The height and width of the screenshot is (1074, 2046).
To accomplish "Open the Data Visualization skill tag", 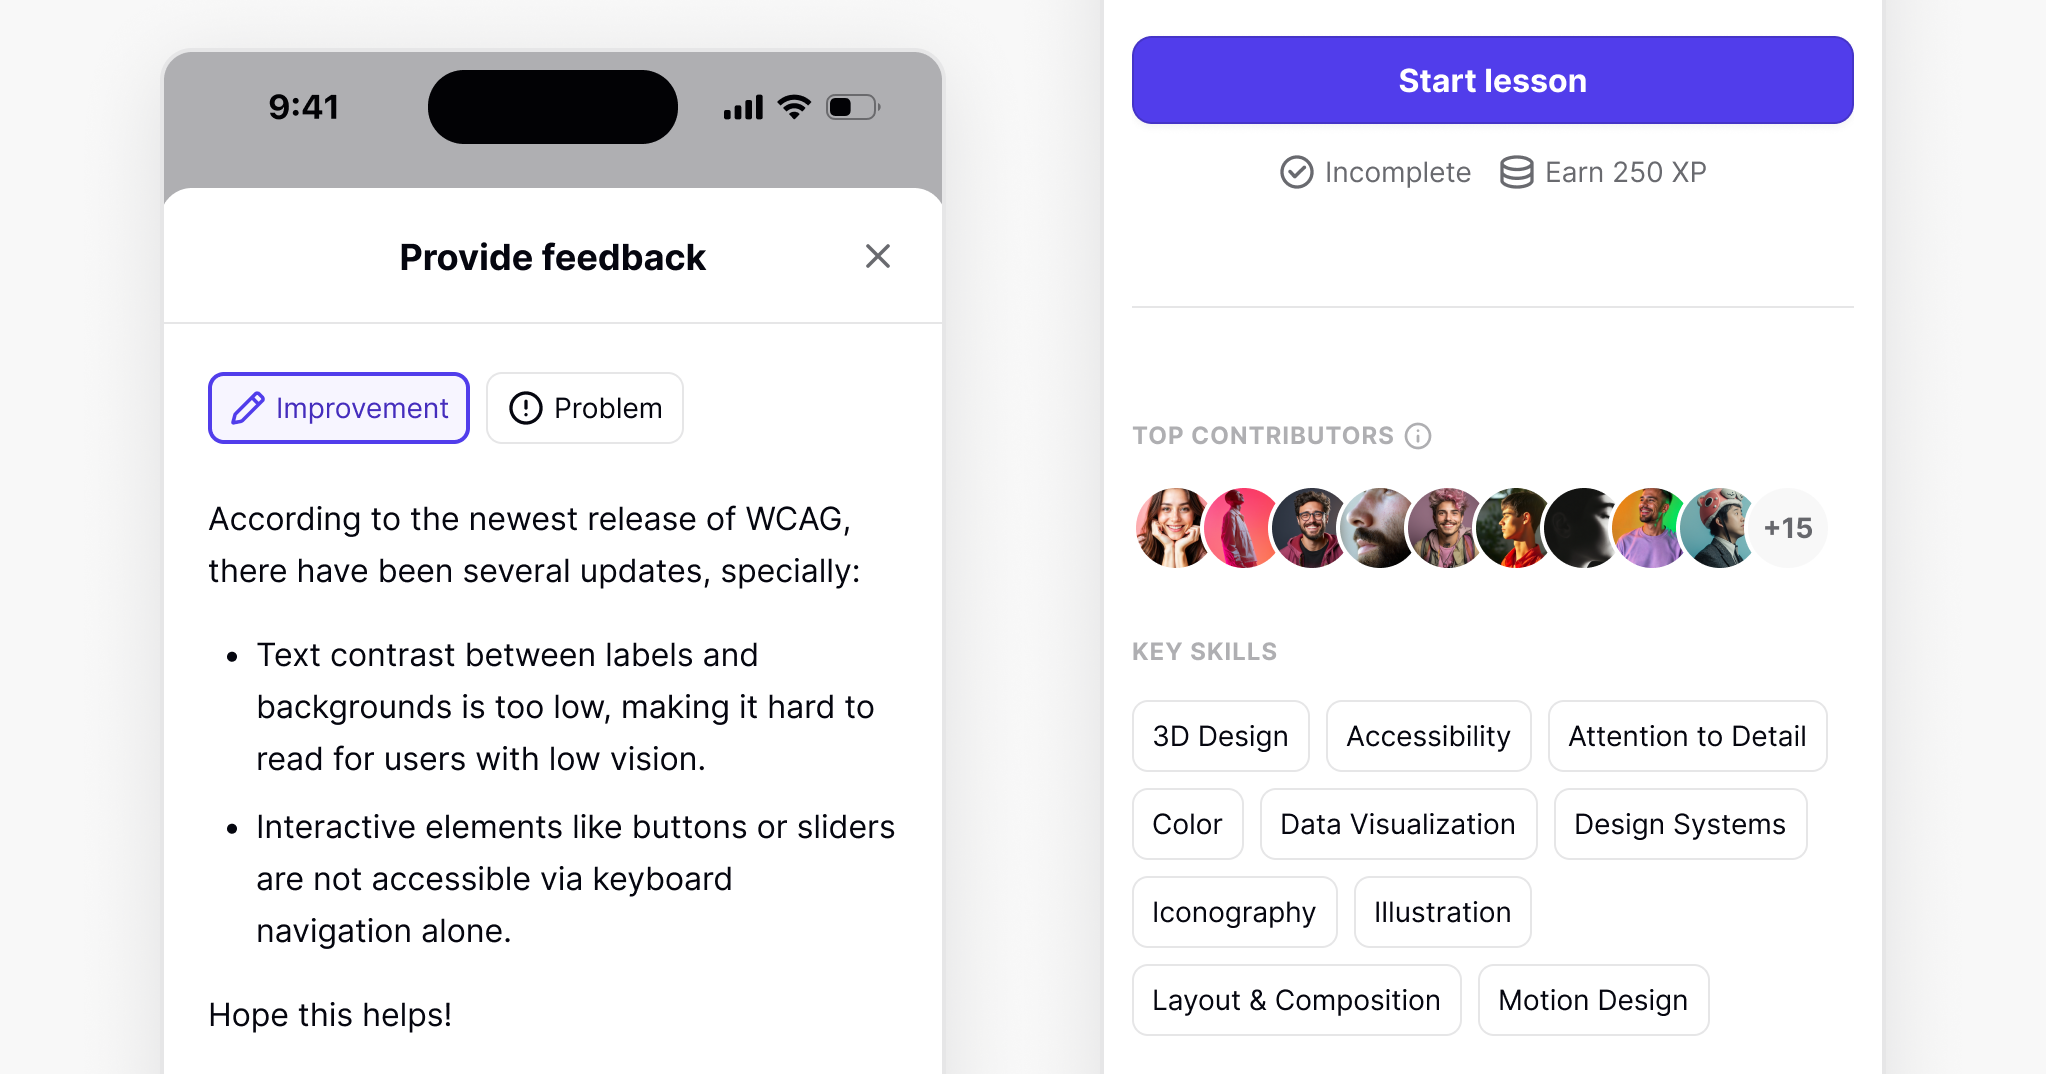I will pos(1398,824).
